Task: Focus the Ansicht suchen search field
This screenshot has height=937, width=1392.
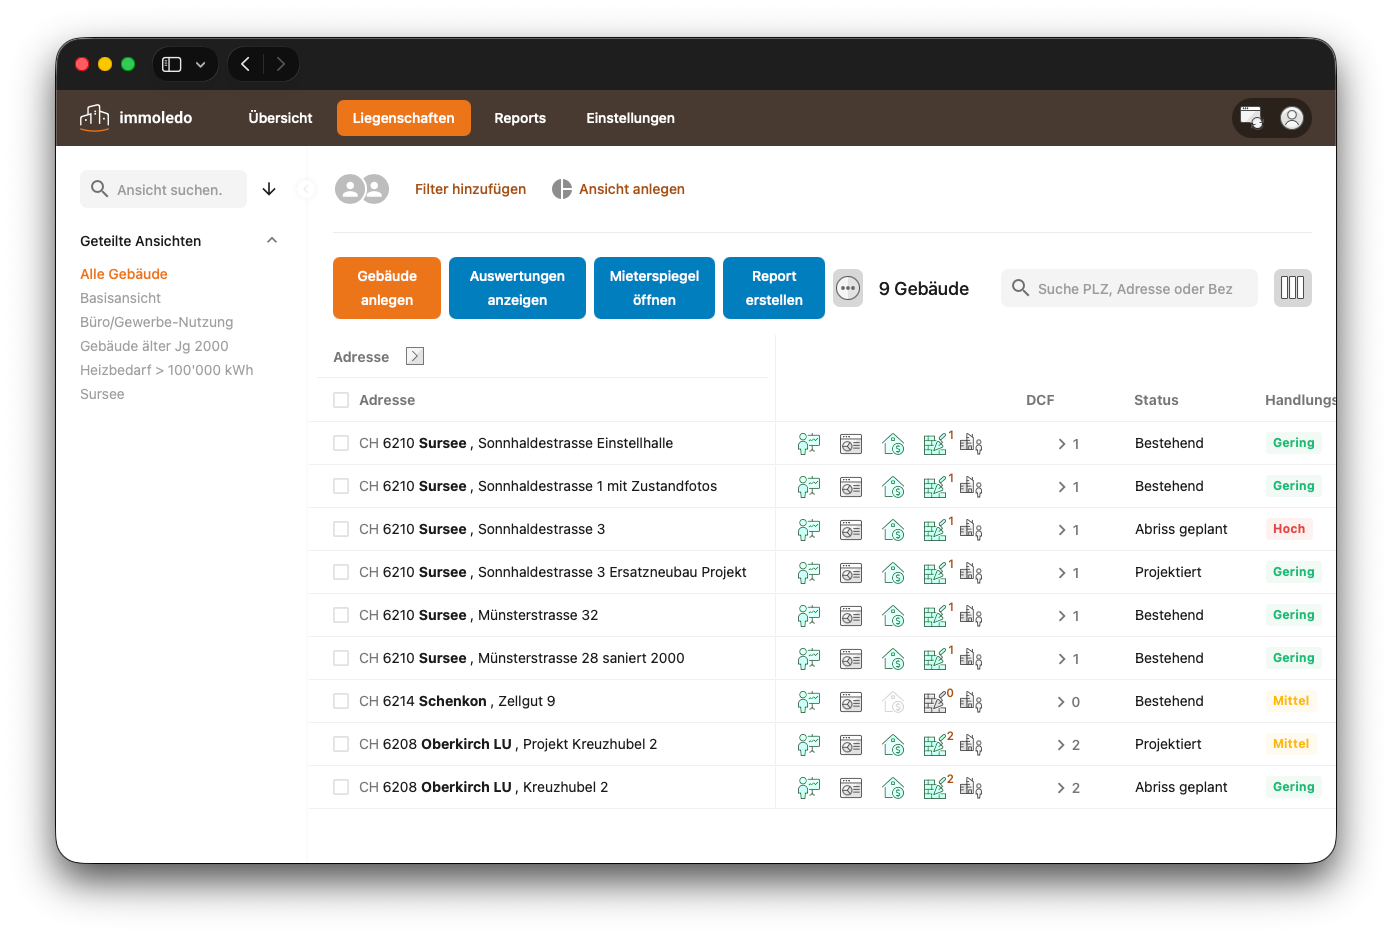Action: click(x=163, y=189)
